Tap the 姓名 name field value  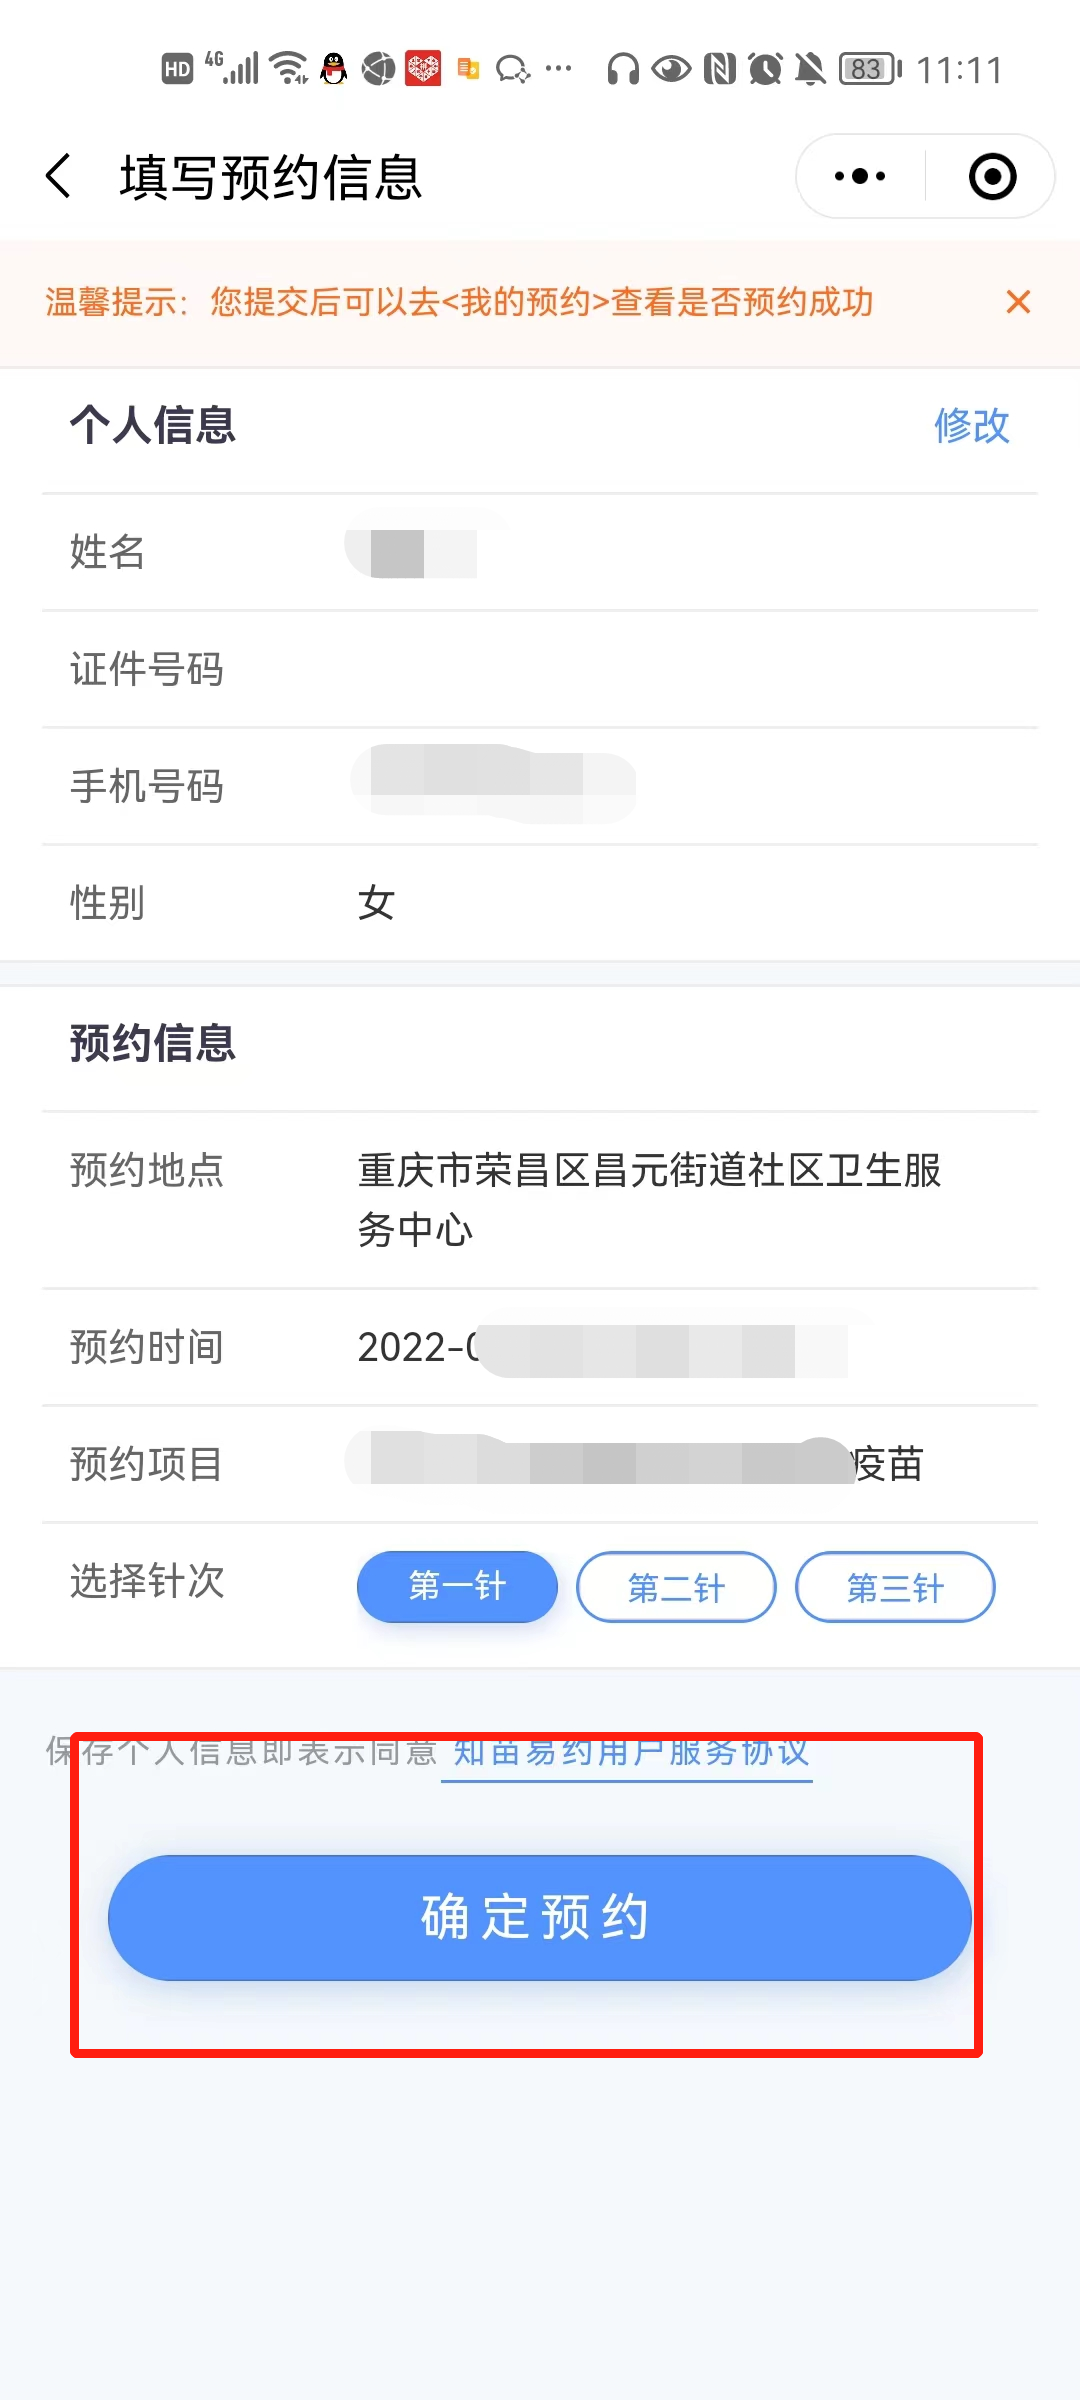click(x=420, y=552)
